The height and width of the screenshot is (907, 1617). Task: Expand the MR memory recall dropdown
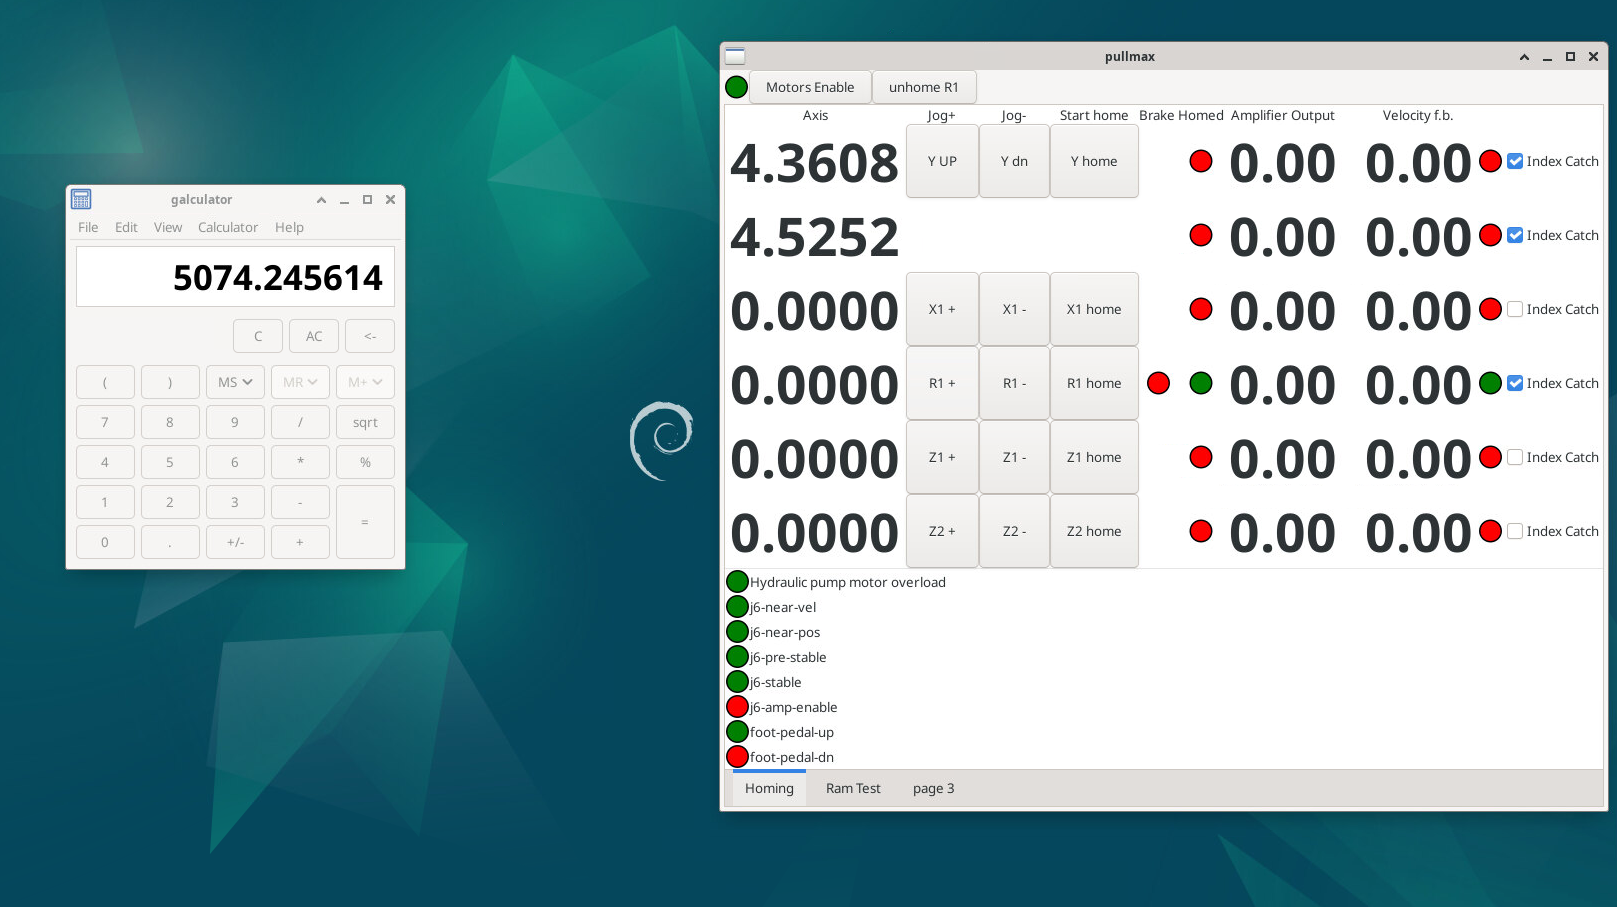(x=300, y=382)
